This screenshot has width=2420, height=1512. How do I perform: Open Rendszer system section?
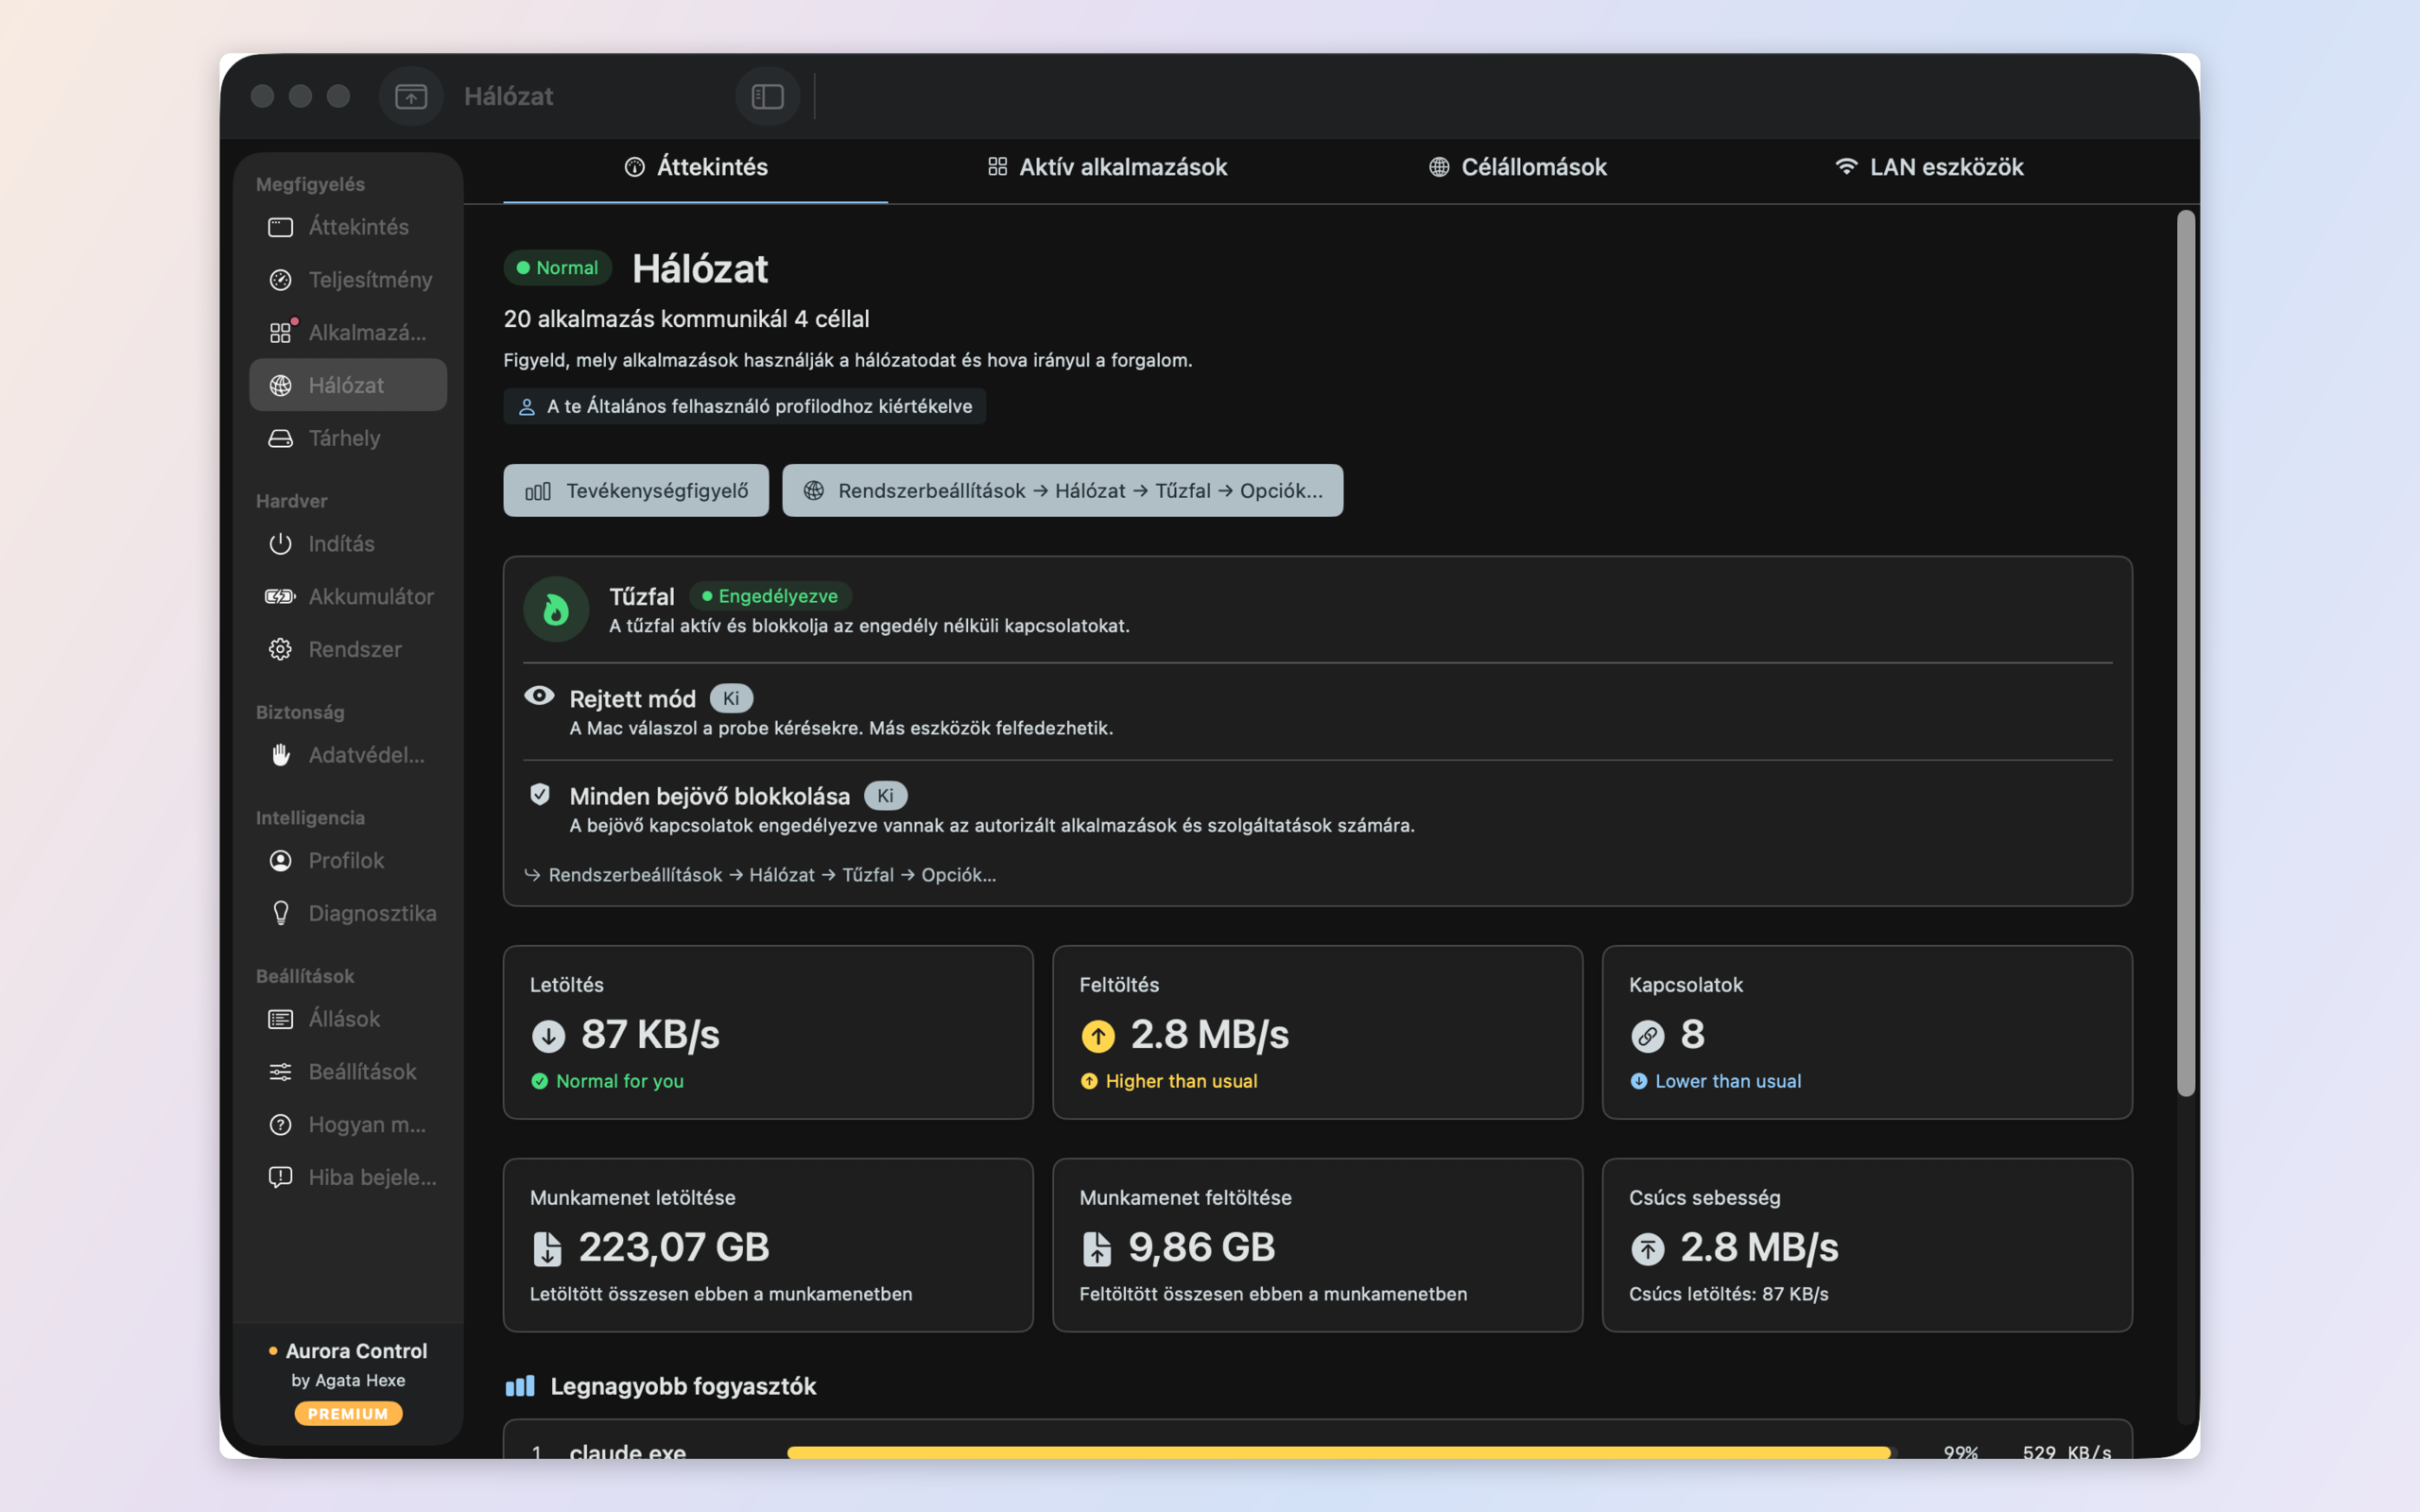click(348, 649)
